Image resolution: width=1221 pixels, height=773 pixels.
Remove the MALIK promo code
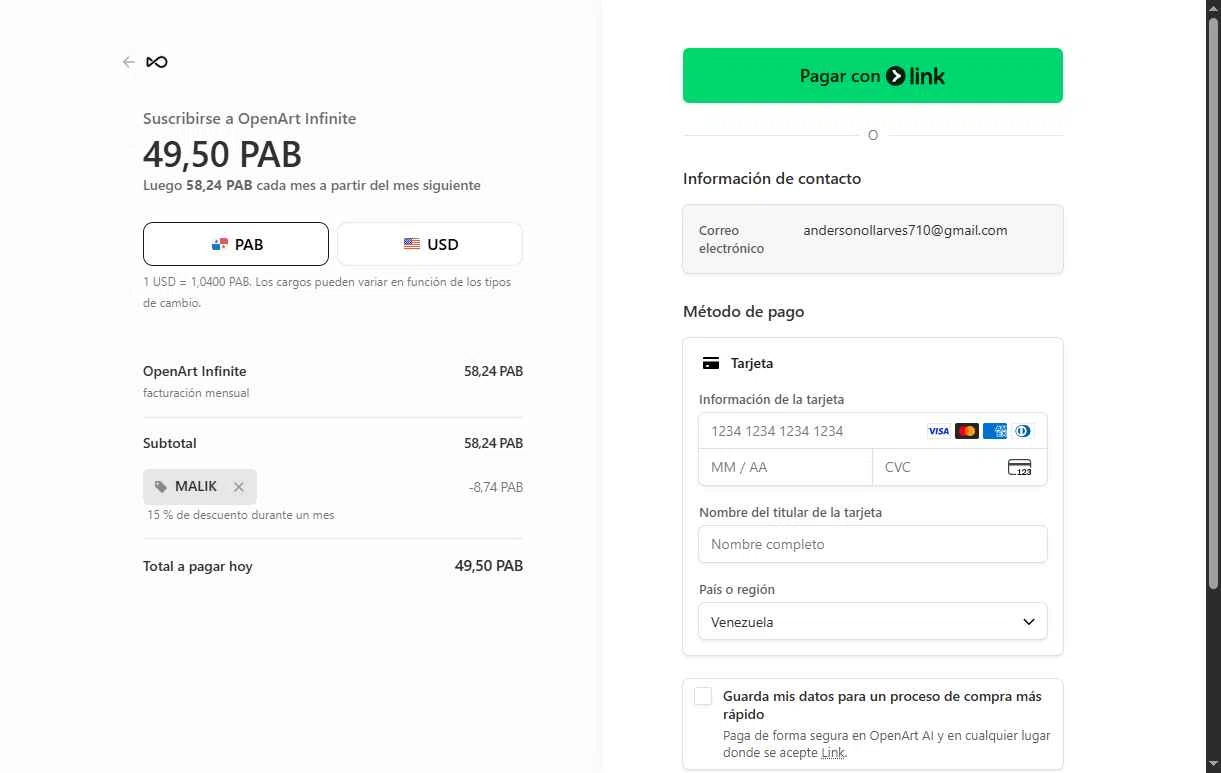238,487
